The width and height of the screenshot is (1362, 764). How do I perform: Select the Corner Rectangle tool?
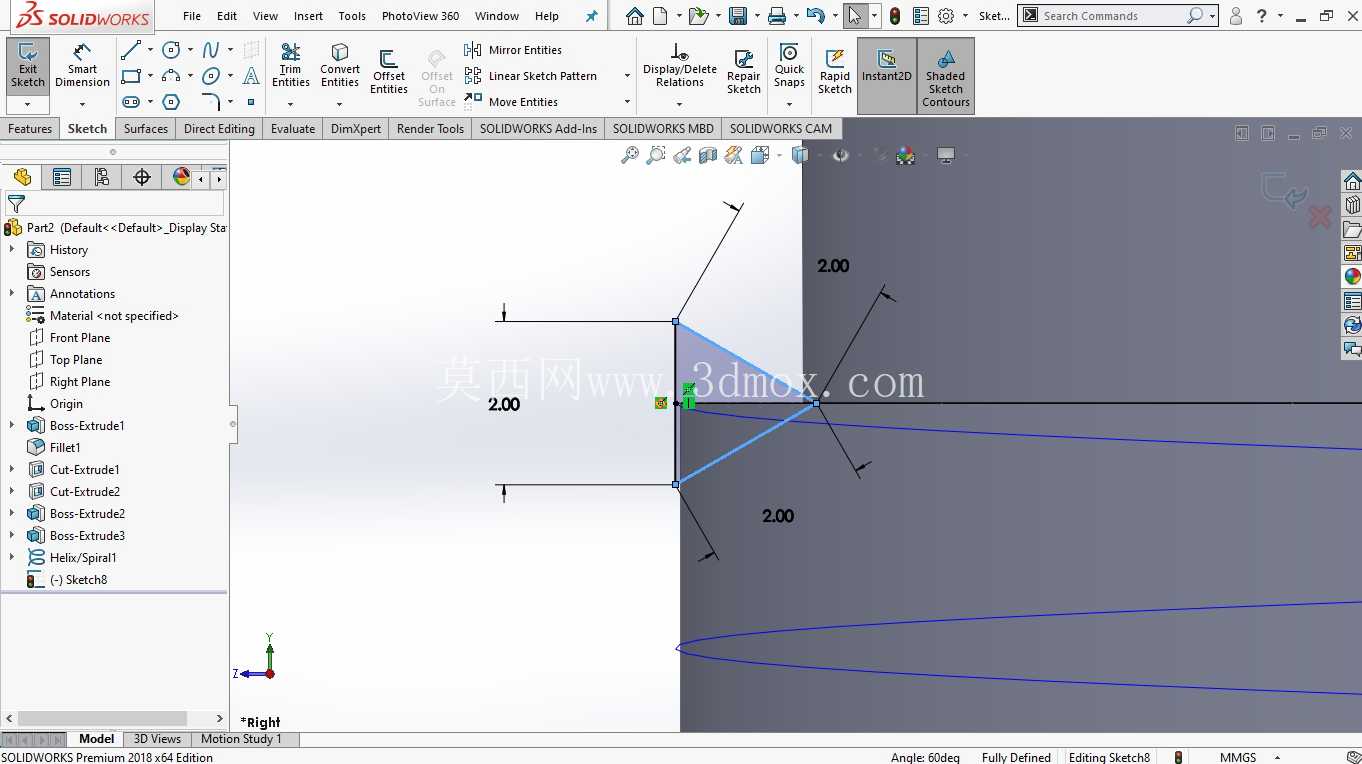coord(130,76)
